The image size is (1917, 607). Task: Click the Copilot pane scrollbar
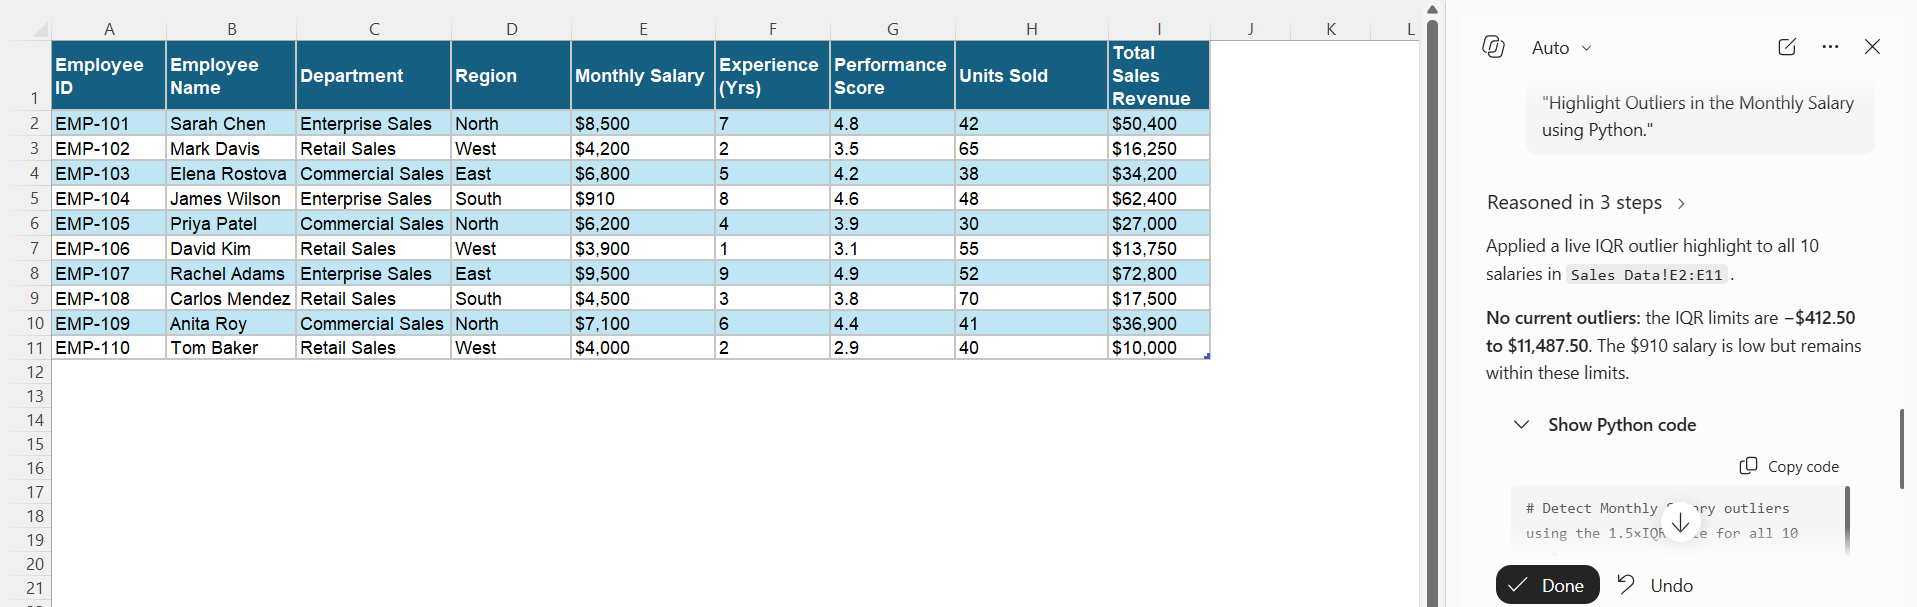pos(1901,448)
